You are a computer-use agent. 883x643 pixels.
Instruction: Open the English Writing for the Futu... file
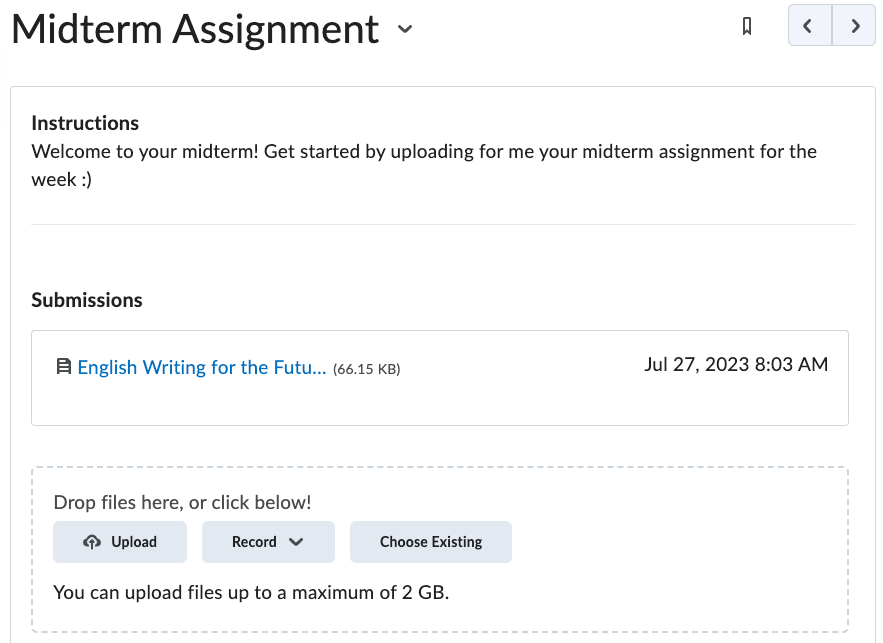tap(203, 367)
